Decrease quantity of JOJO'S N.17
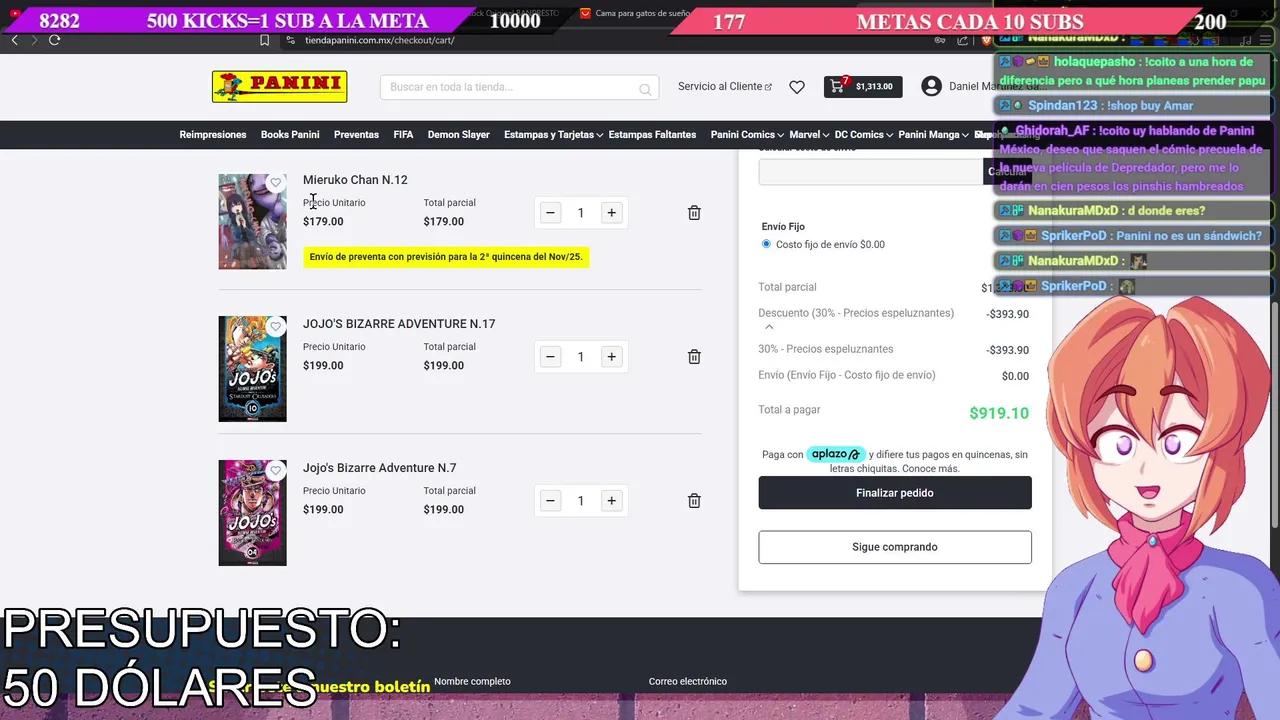The height and width of the screenshot is (720, 1280). tap(550, 356)
